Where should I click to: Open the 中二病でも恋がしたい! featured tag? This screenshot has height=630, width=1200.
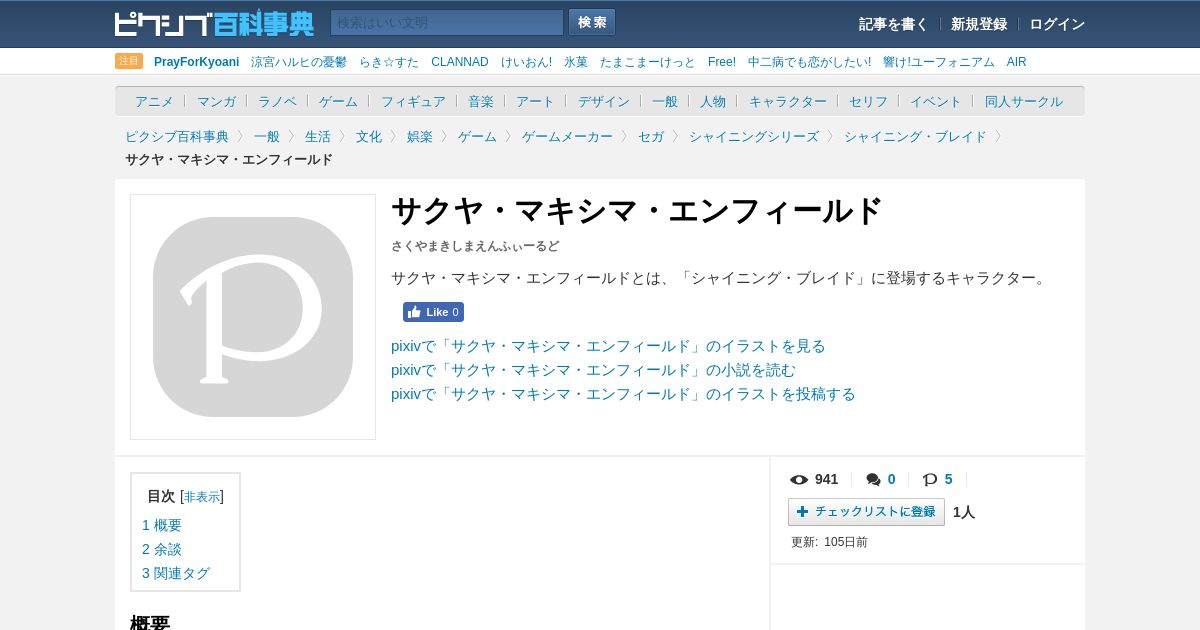(809, 62)
